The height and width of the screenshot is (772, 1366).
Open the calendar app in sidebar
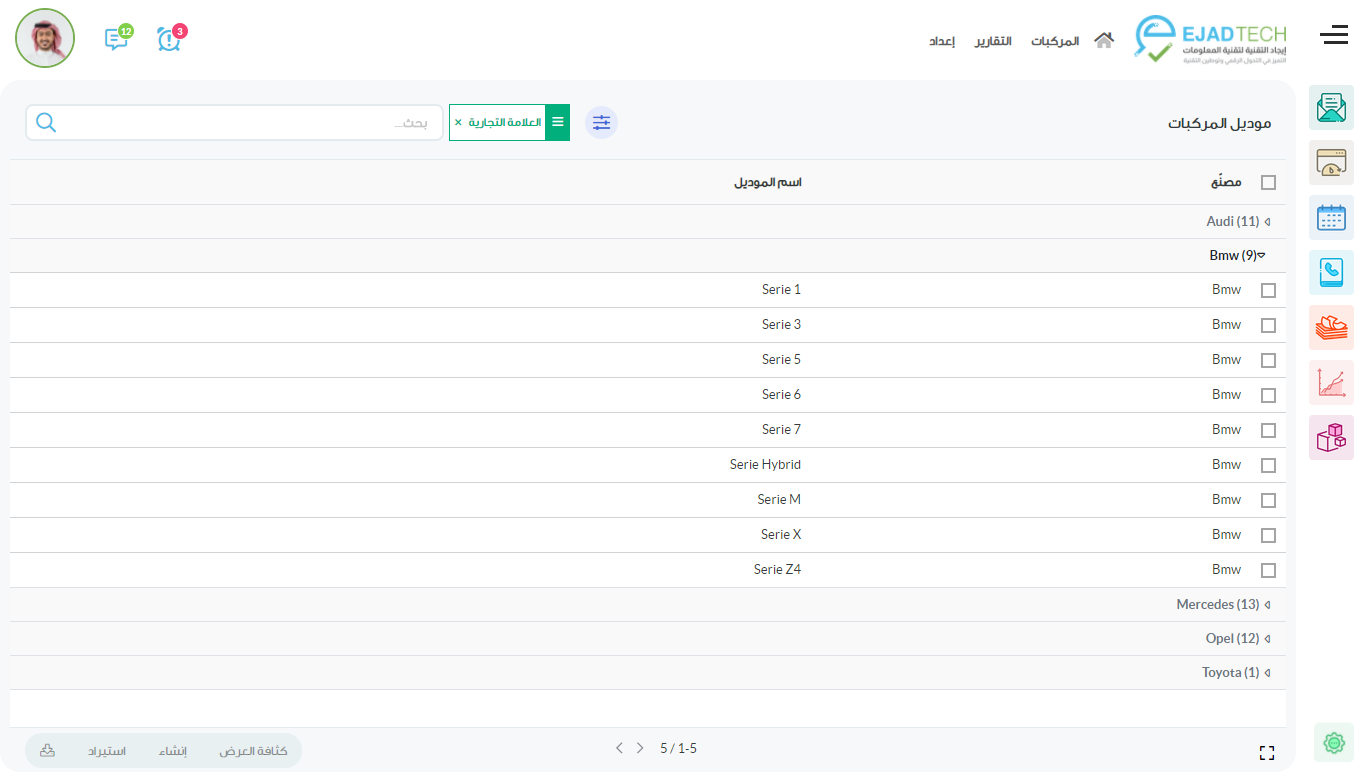tap(1331, 218)
